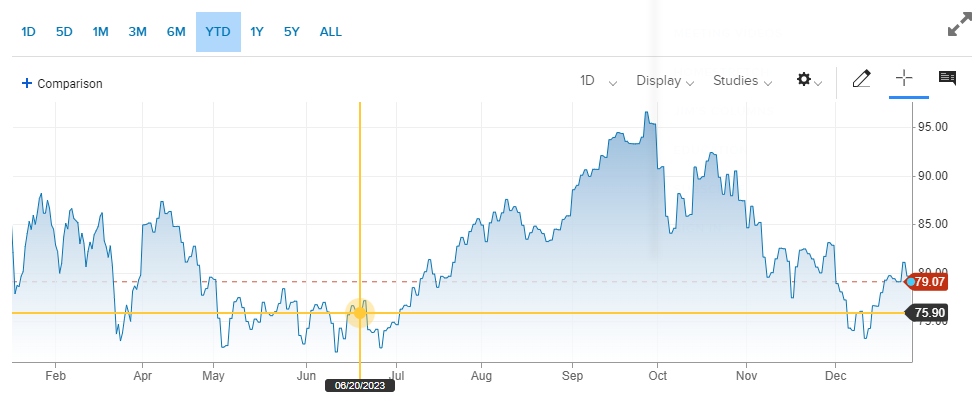The width and height of the screenshot is (979, 404).
Task: Switch to the 5Y time range
Action: click(291, 32)
